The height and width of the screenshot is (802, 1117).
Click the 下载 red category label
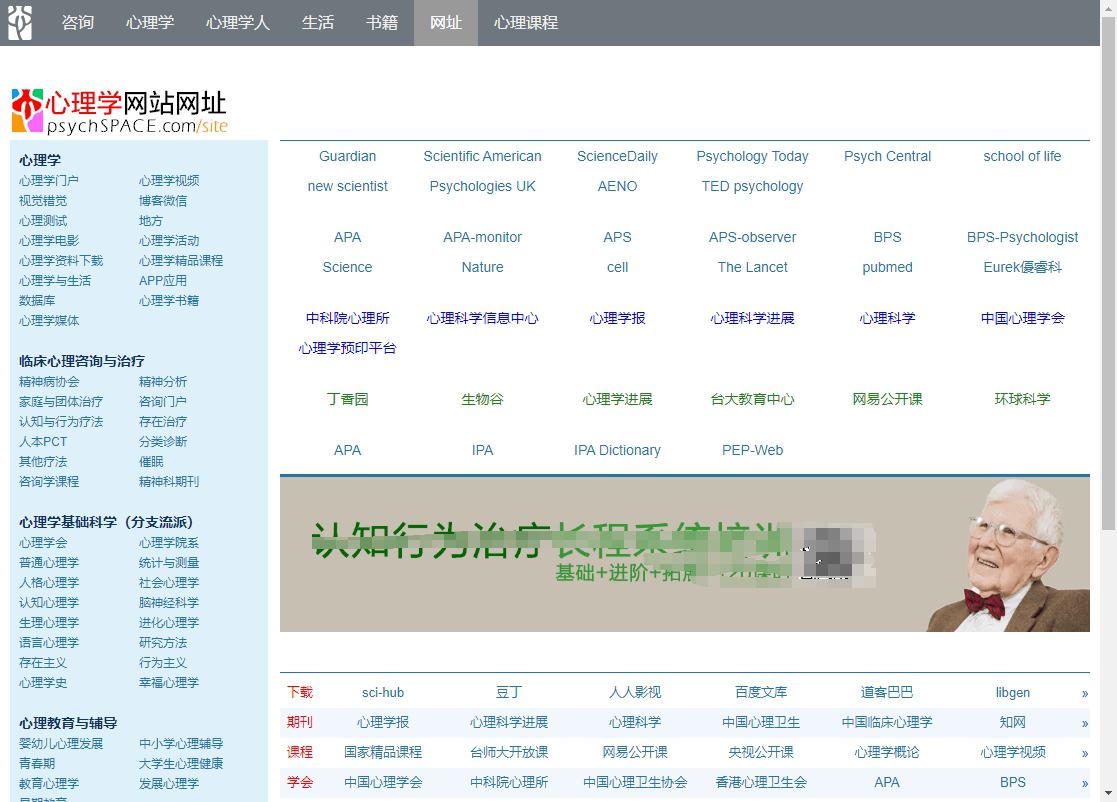point(299,692)
